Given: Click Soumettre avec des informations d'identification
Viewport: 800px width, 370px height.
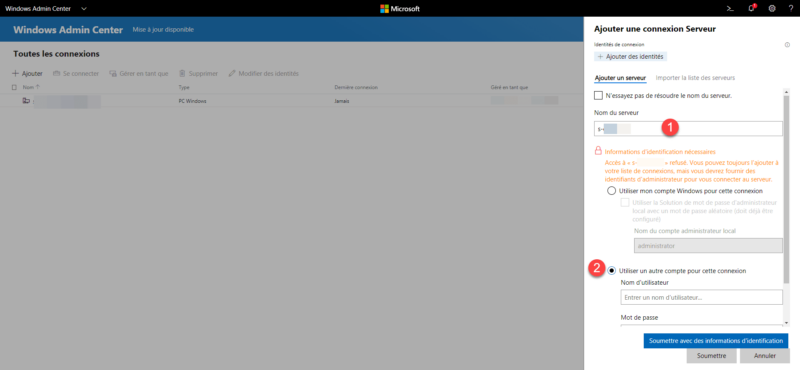Looking at the screenshot, I should (716, 340).
